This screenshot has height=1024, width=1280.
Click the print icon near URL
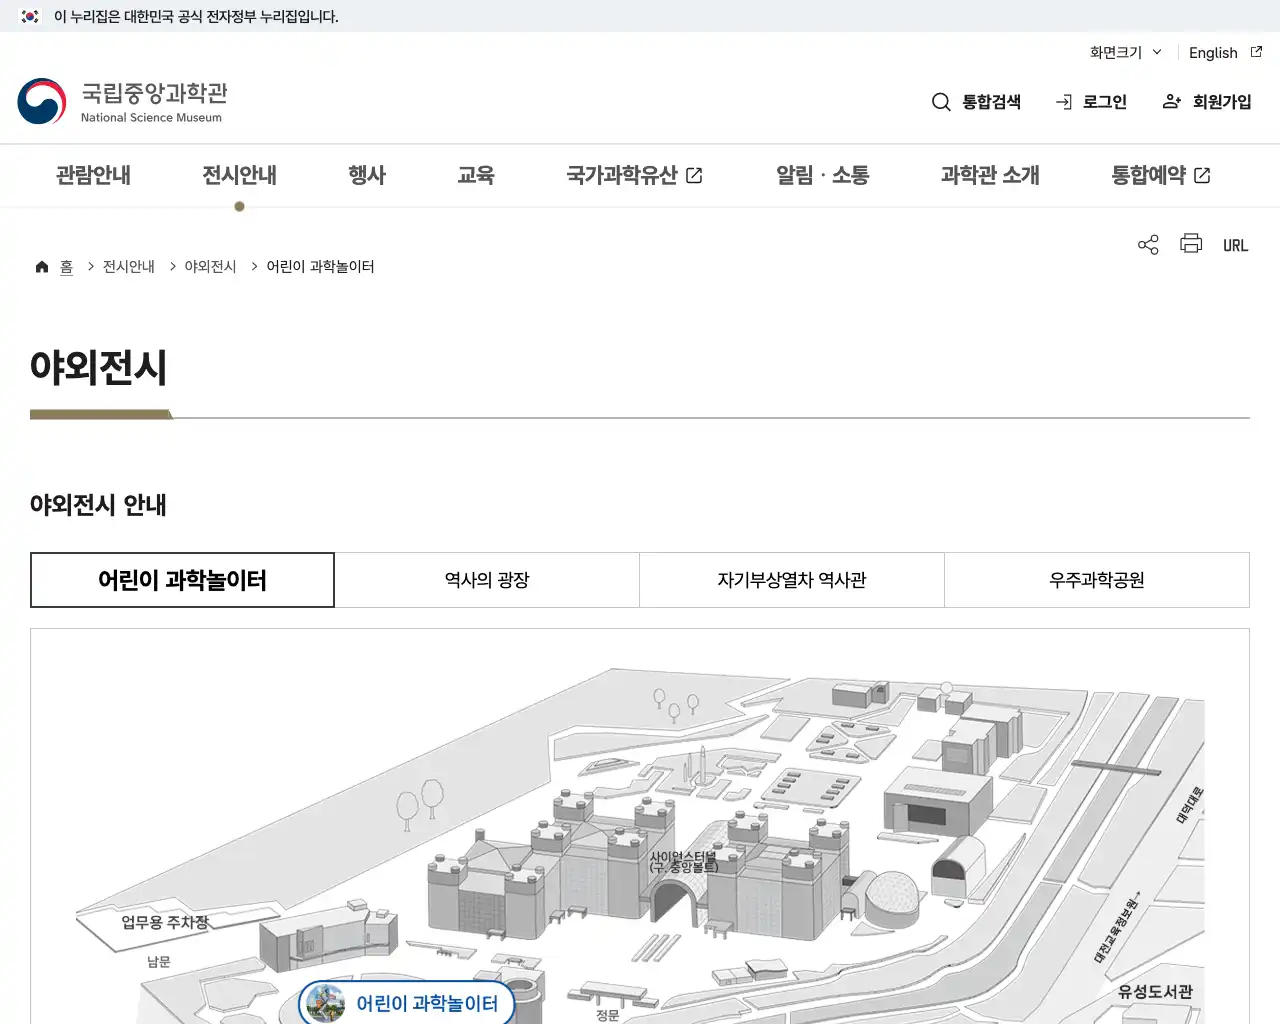[x=1190, y=244]
